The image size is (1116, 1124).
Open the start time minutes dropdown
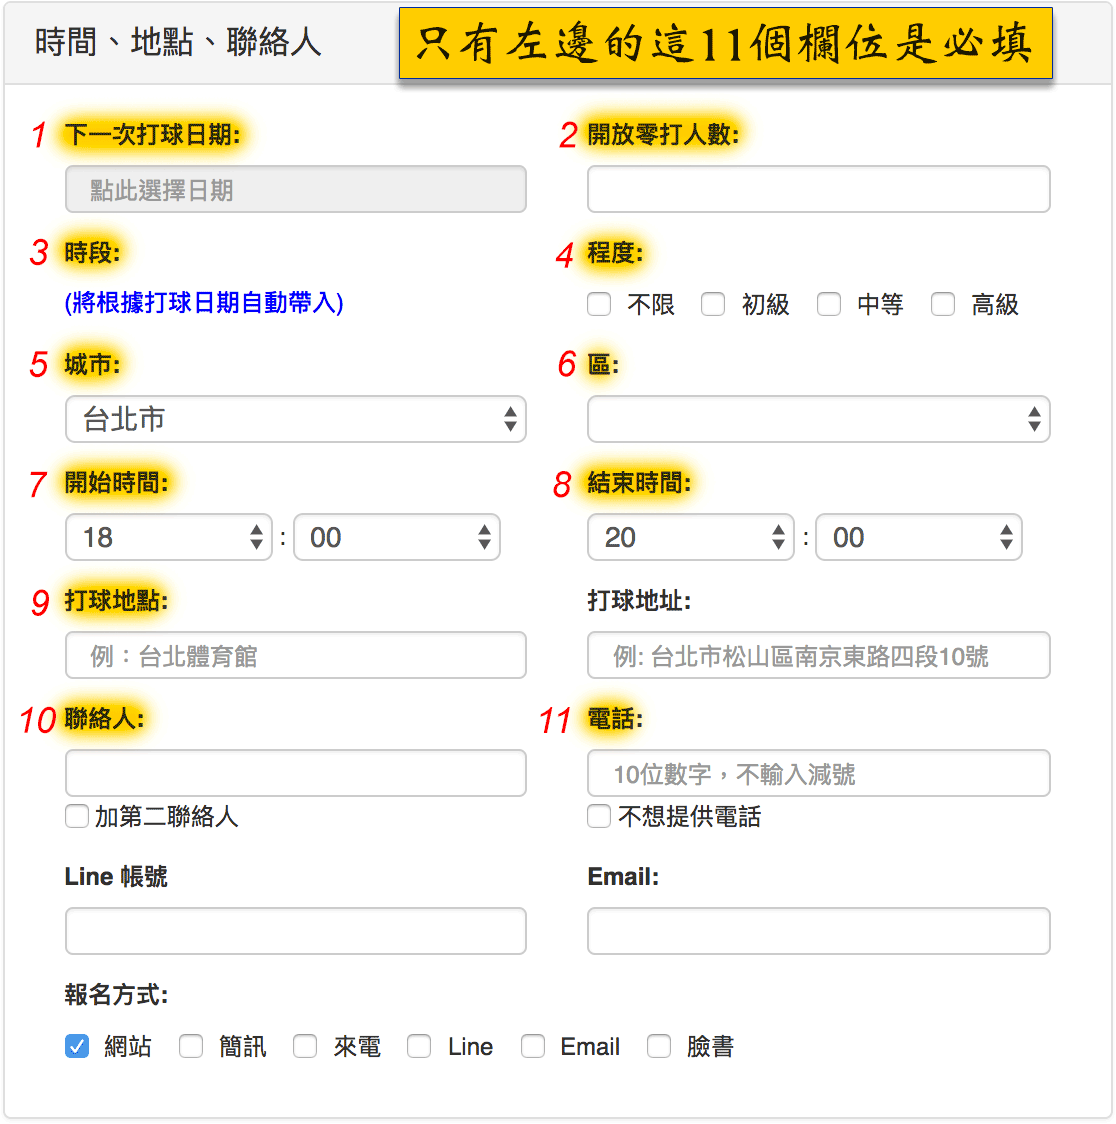(x=396, y=537)
